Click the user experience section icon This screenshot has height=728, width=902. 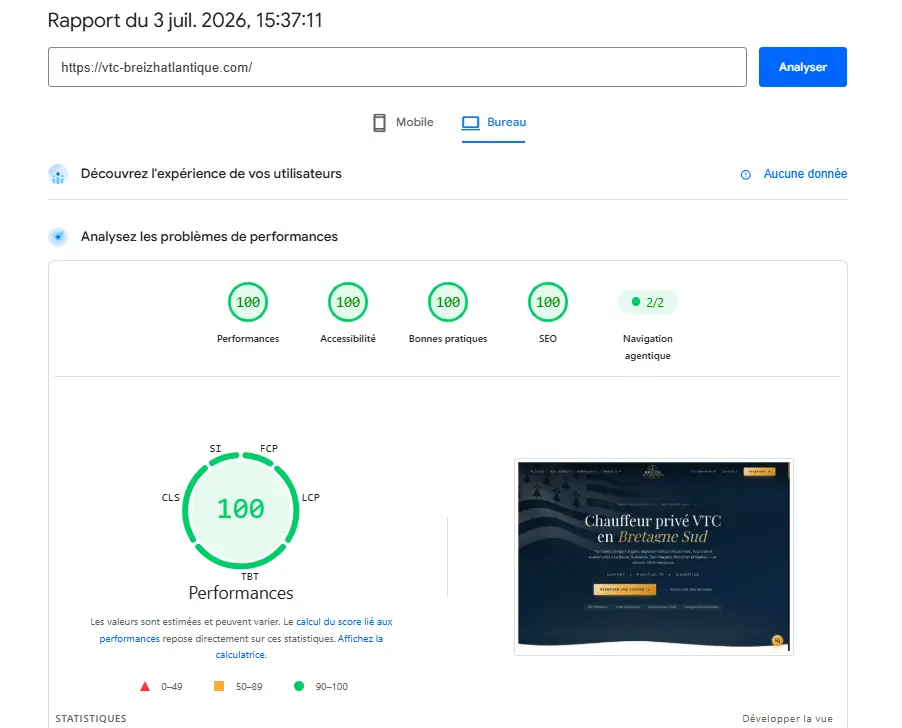point(58,174)
